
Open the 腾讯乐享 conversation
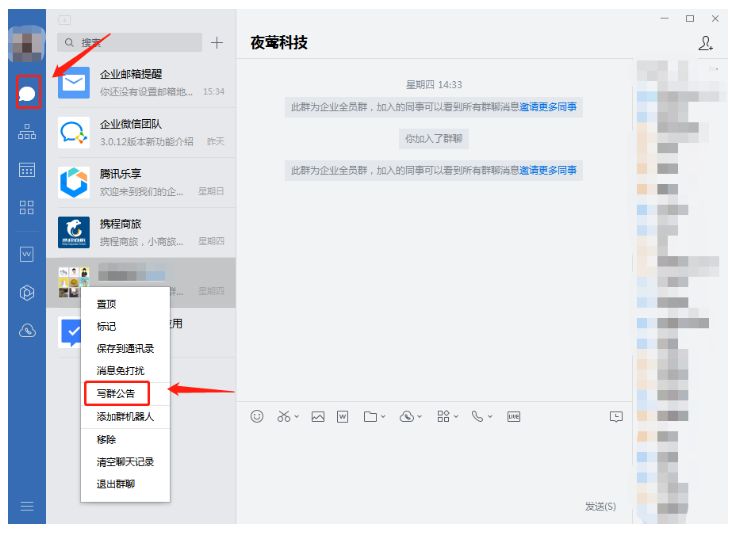tap(141, 182)
